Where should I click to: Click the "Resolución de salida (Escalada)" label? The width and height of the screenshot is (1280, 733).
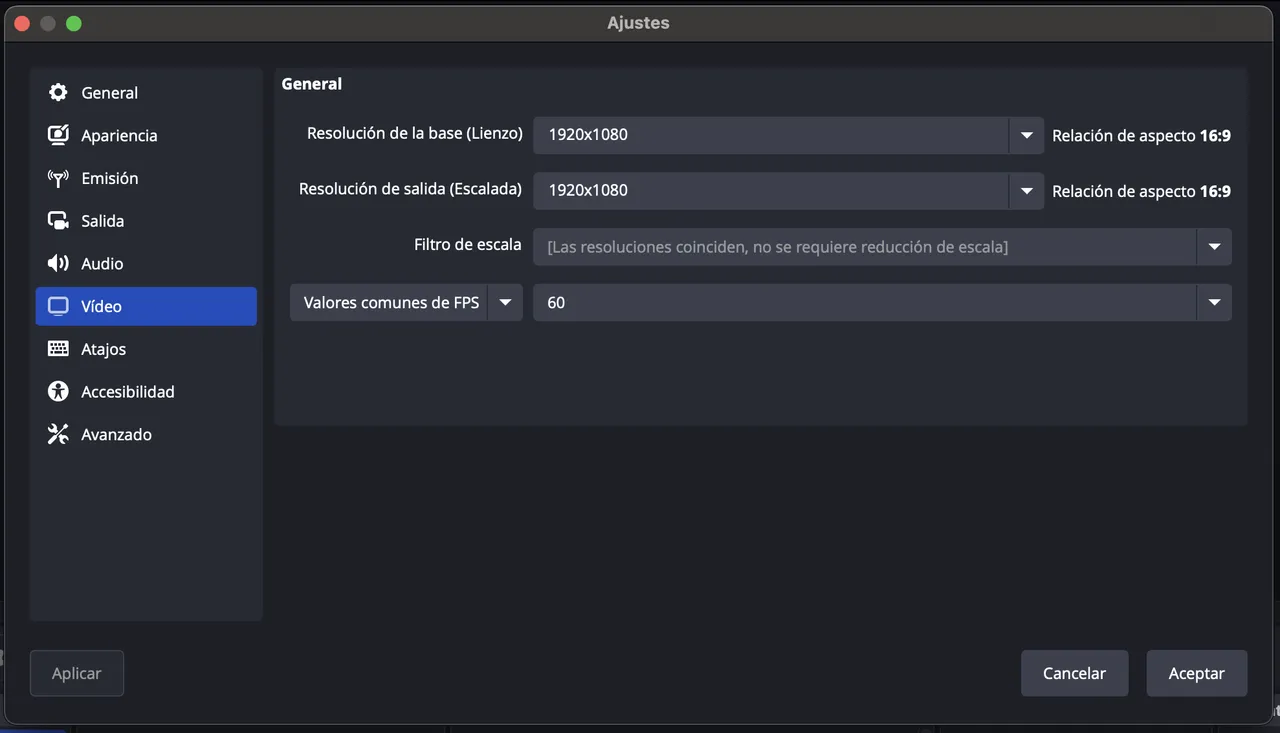[x=410, y=189]
